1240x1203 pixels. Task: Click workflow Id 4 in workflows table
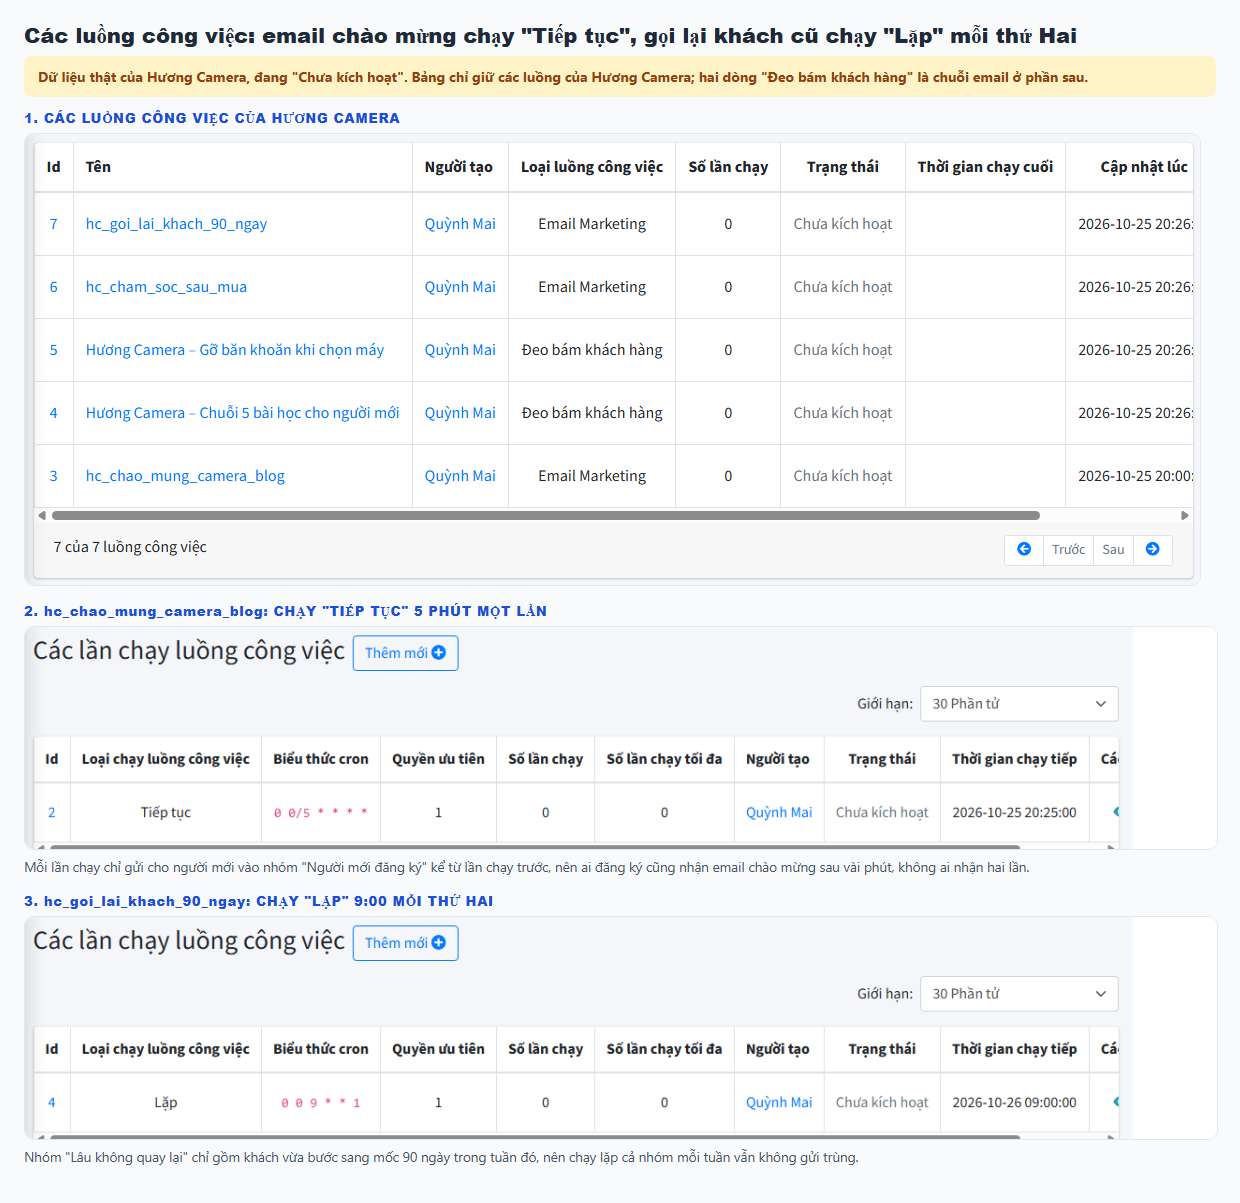pyautogui.click(x=54, y=413)
